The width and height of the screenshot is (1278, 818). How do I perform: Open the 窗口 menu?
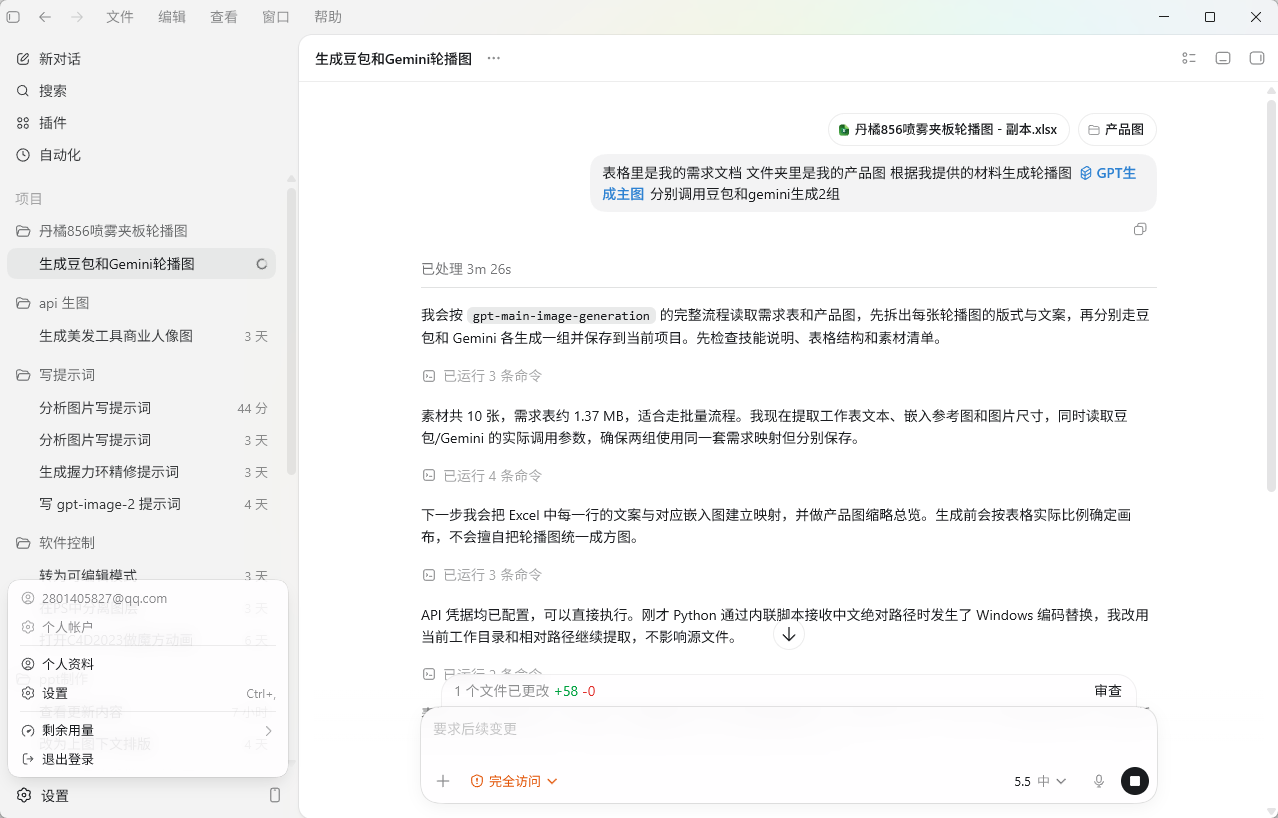click(276, 17)
